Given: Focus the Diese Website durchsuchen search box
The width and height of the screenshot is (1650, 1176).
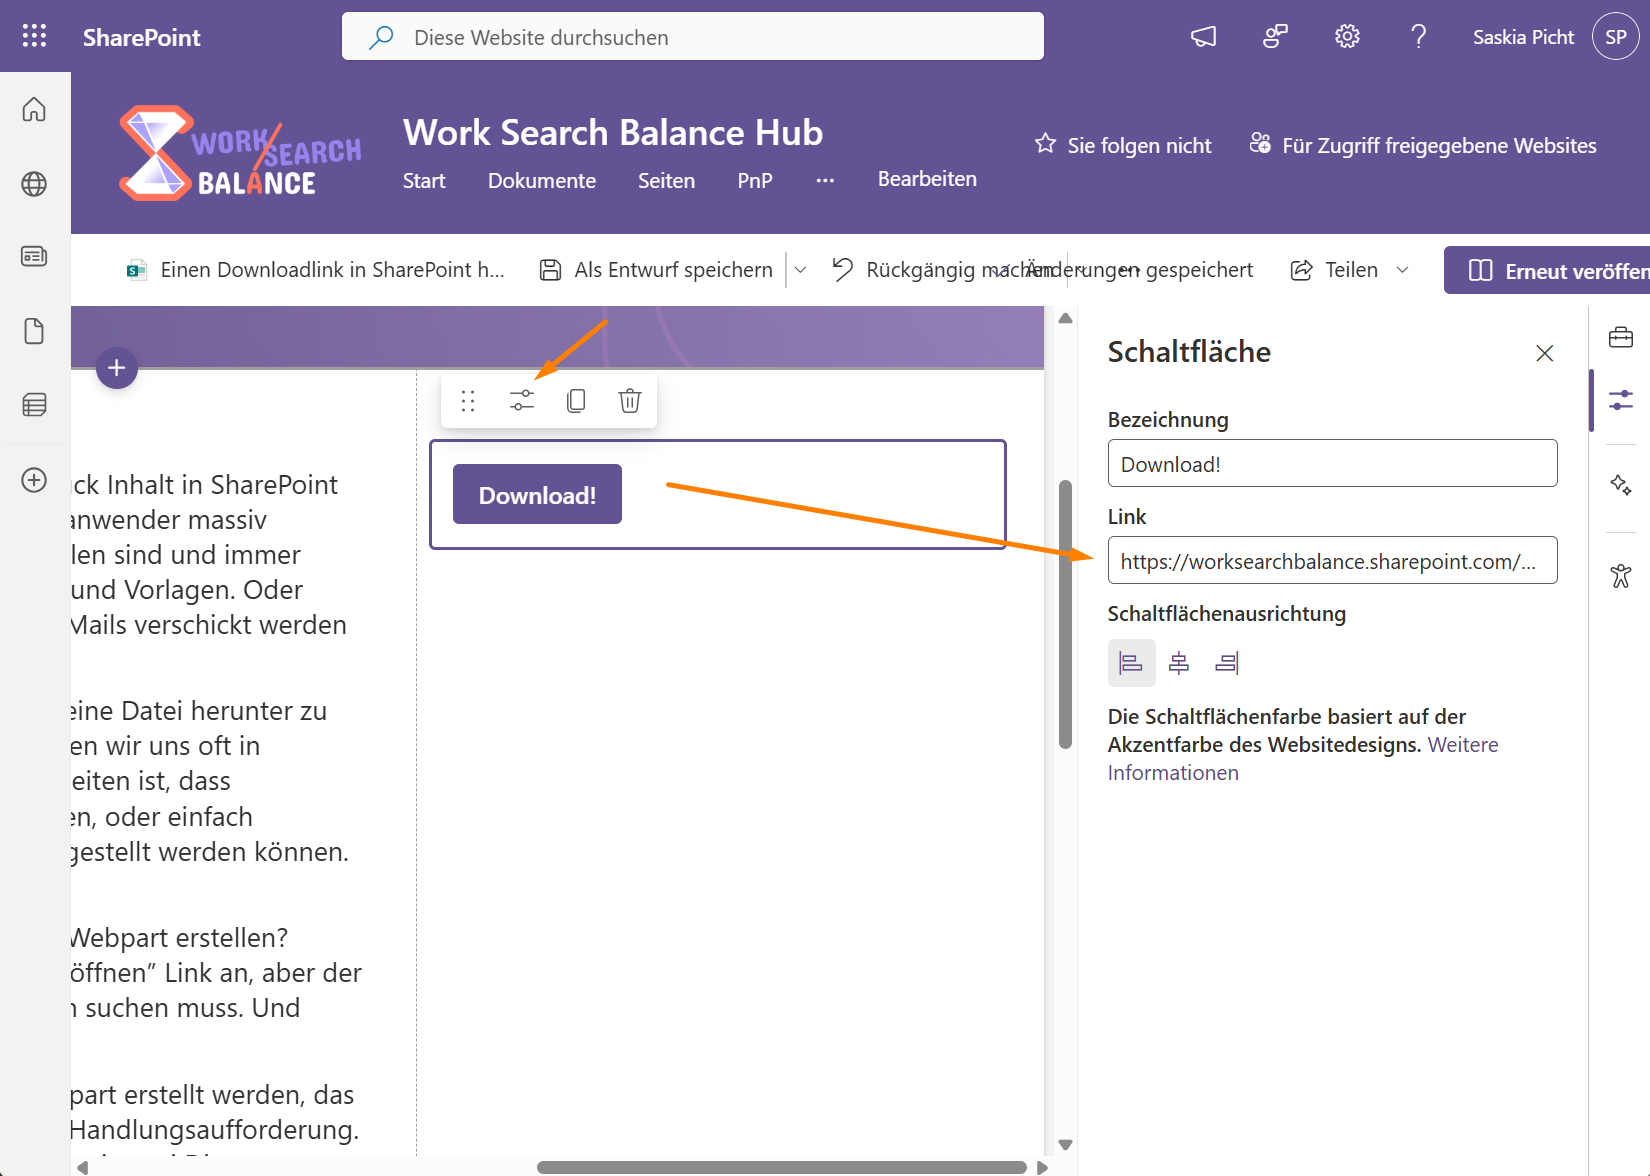Looking at the screenshot, I should coord(692,37).
